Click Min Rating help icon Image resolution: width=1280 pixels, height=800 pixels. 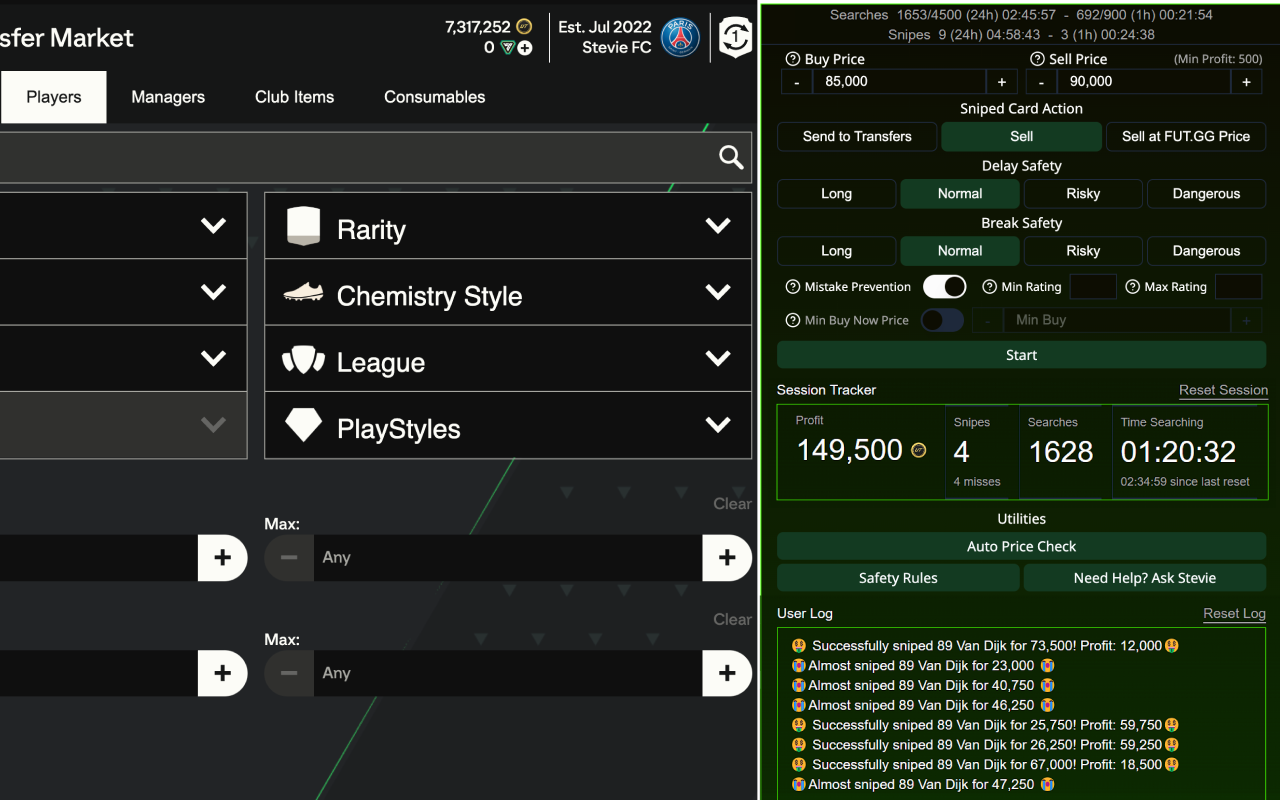tap(989, 287)
